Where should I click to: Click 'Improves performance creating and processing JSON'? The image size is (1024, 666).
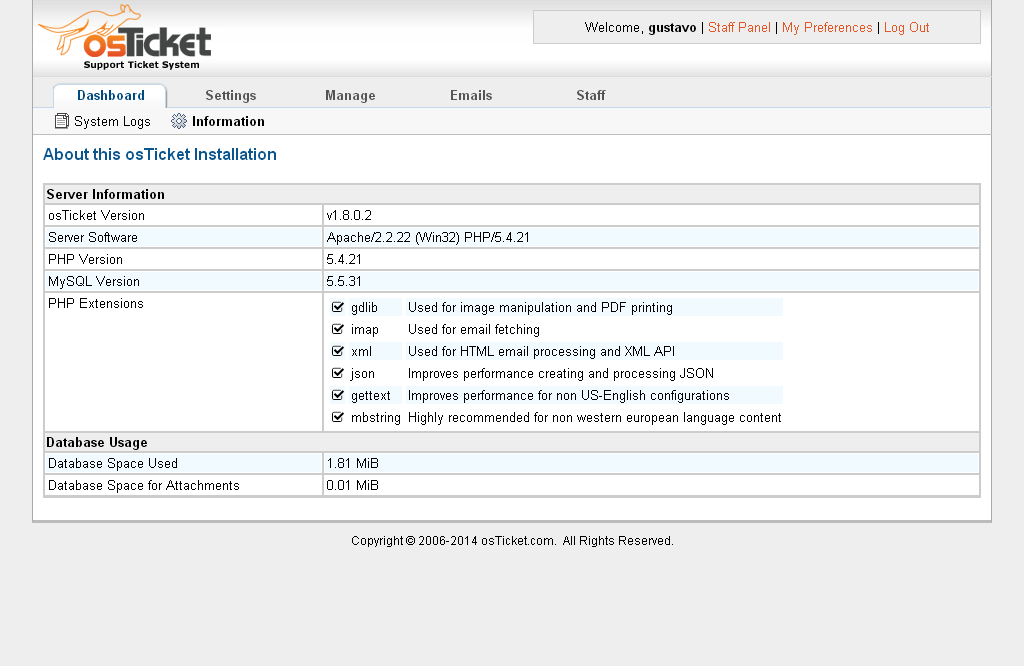point(560,373)
